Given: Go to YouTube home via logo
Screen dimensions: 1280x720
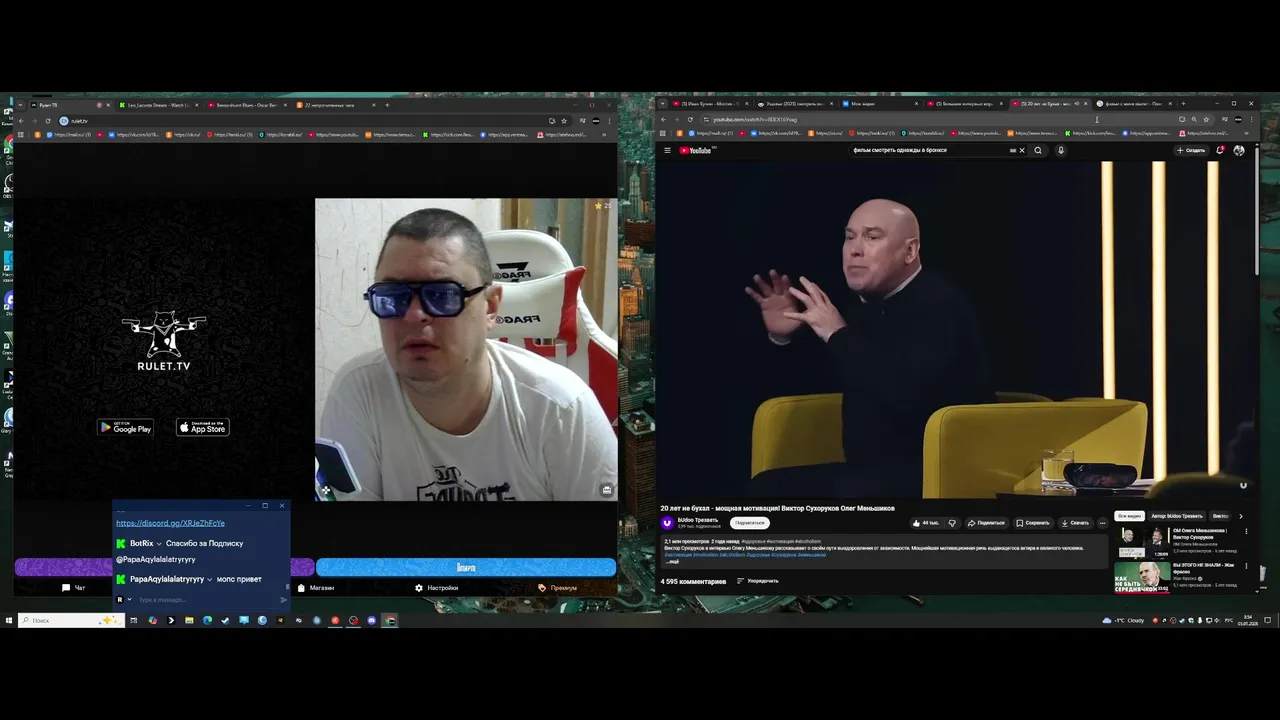Looking at the screenshot, I should (x=697, y=151).
